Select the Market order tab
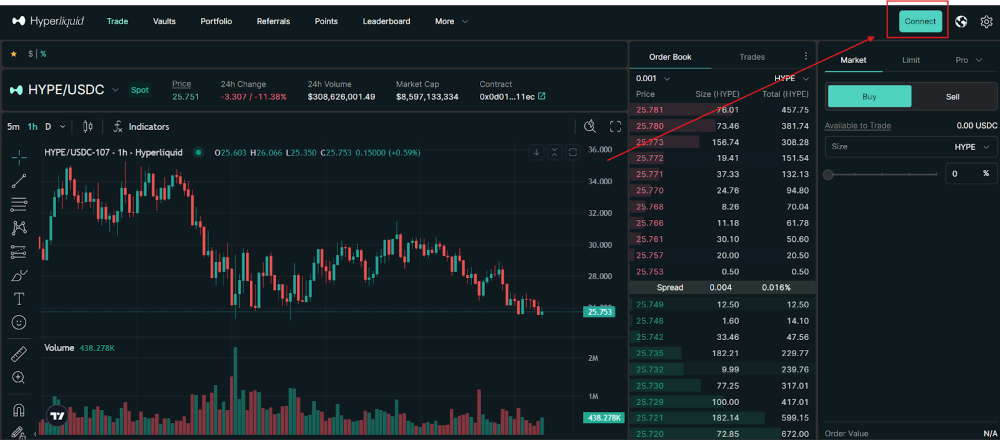This screenshot has width=1000, height=440. (x=853, y=60)
